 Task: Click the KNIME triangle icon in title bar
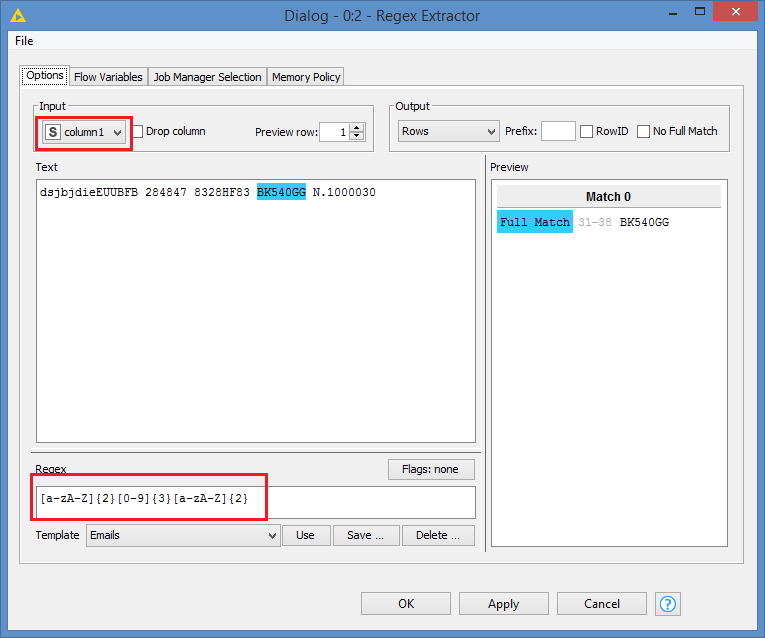[x=17, y=16]
